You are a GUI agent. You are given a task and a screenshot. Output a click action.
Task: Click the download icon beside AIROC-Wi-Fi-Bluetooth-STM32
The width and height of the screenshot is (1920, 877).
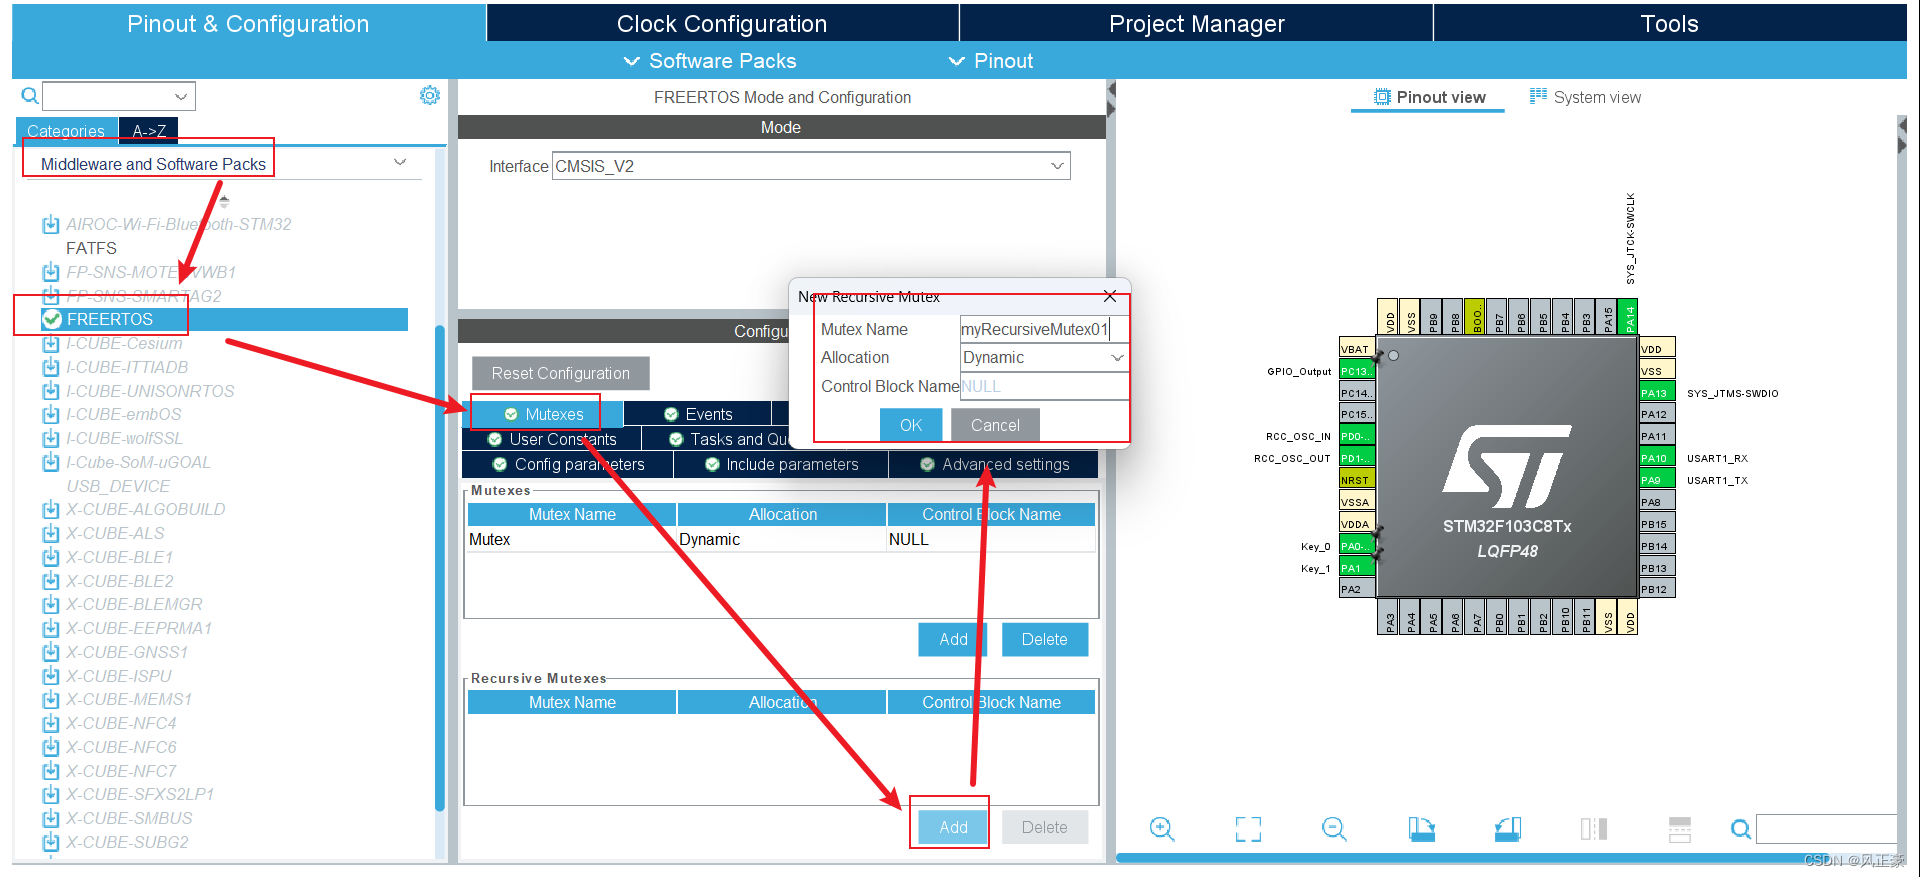[x=51, y=224]
